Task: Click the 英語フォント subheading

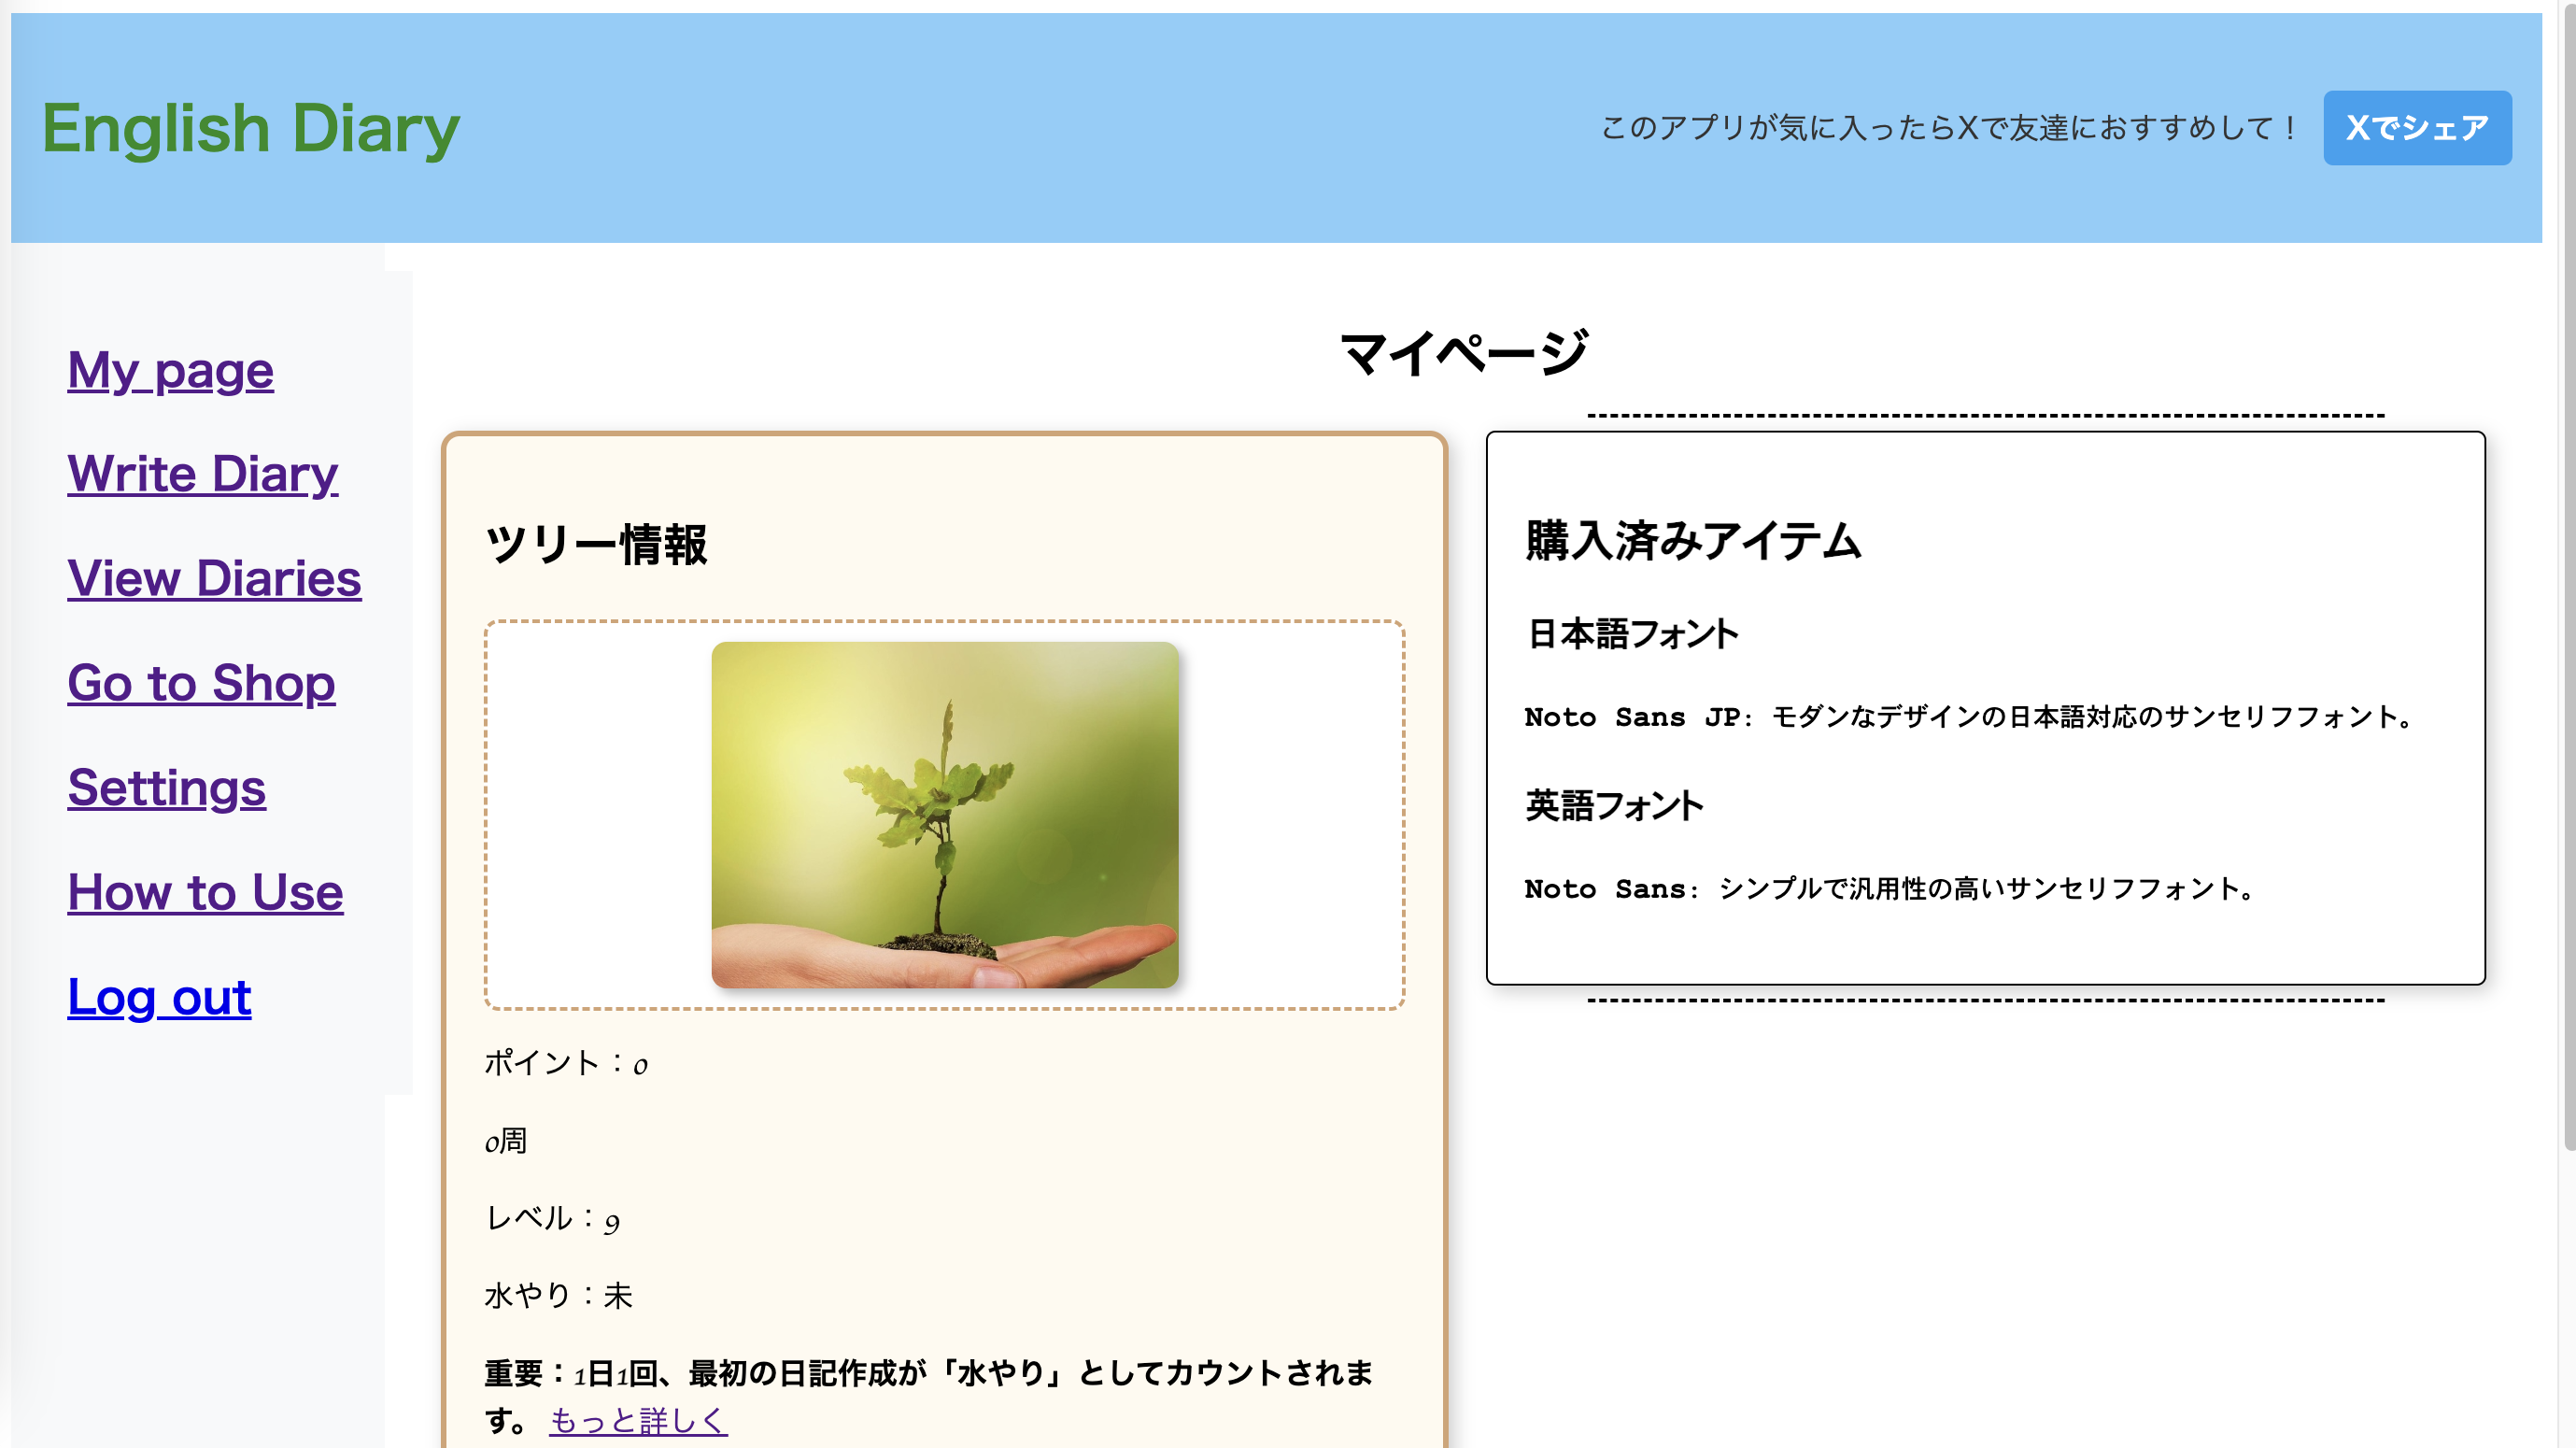Action: coord(1613,806)
